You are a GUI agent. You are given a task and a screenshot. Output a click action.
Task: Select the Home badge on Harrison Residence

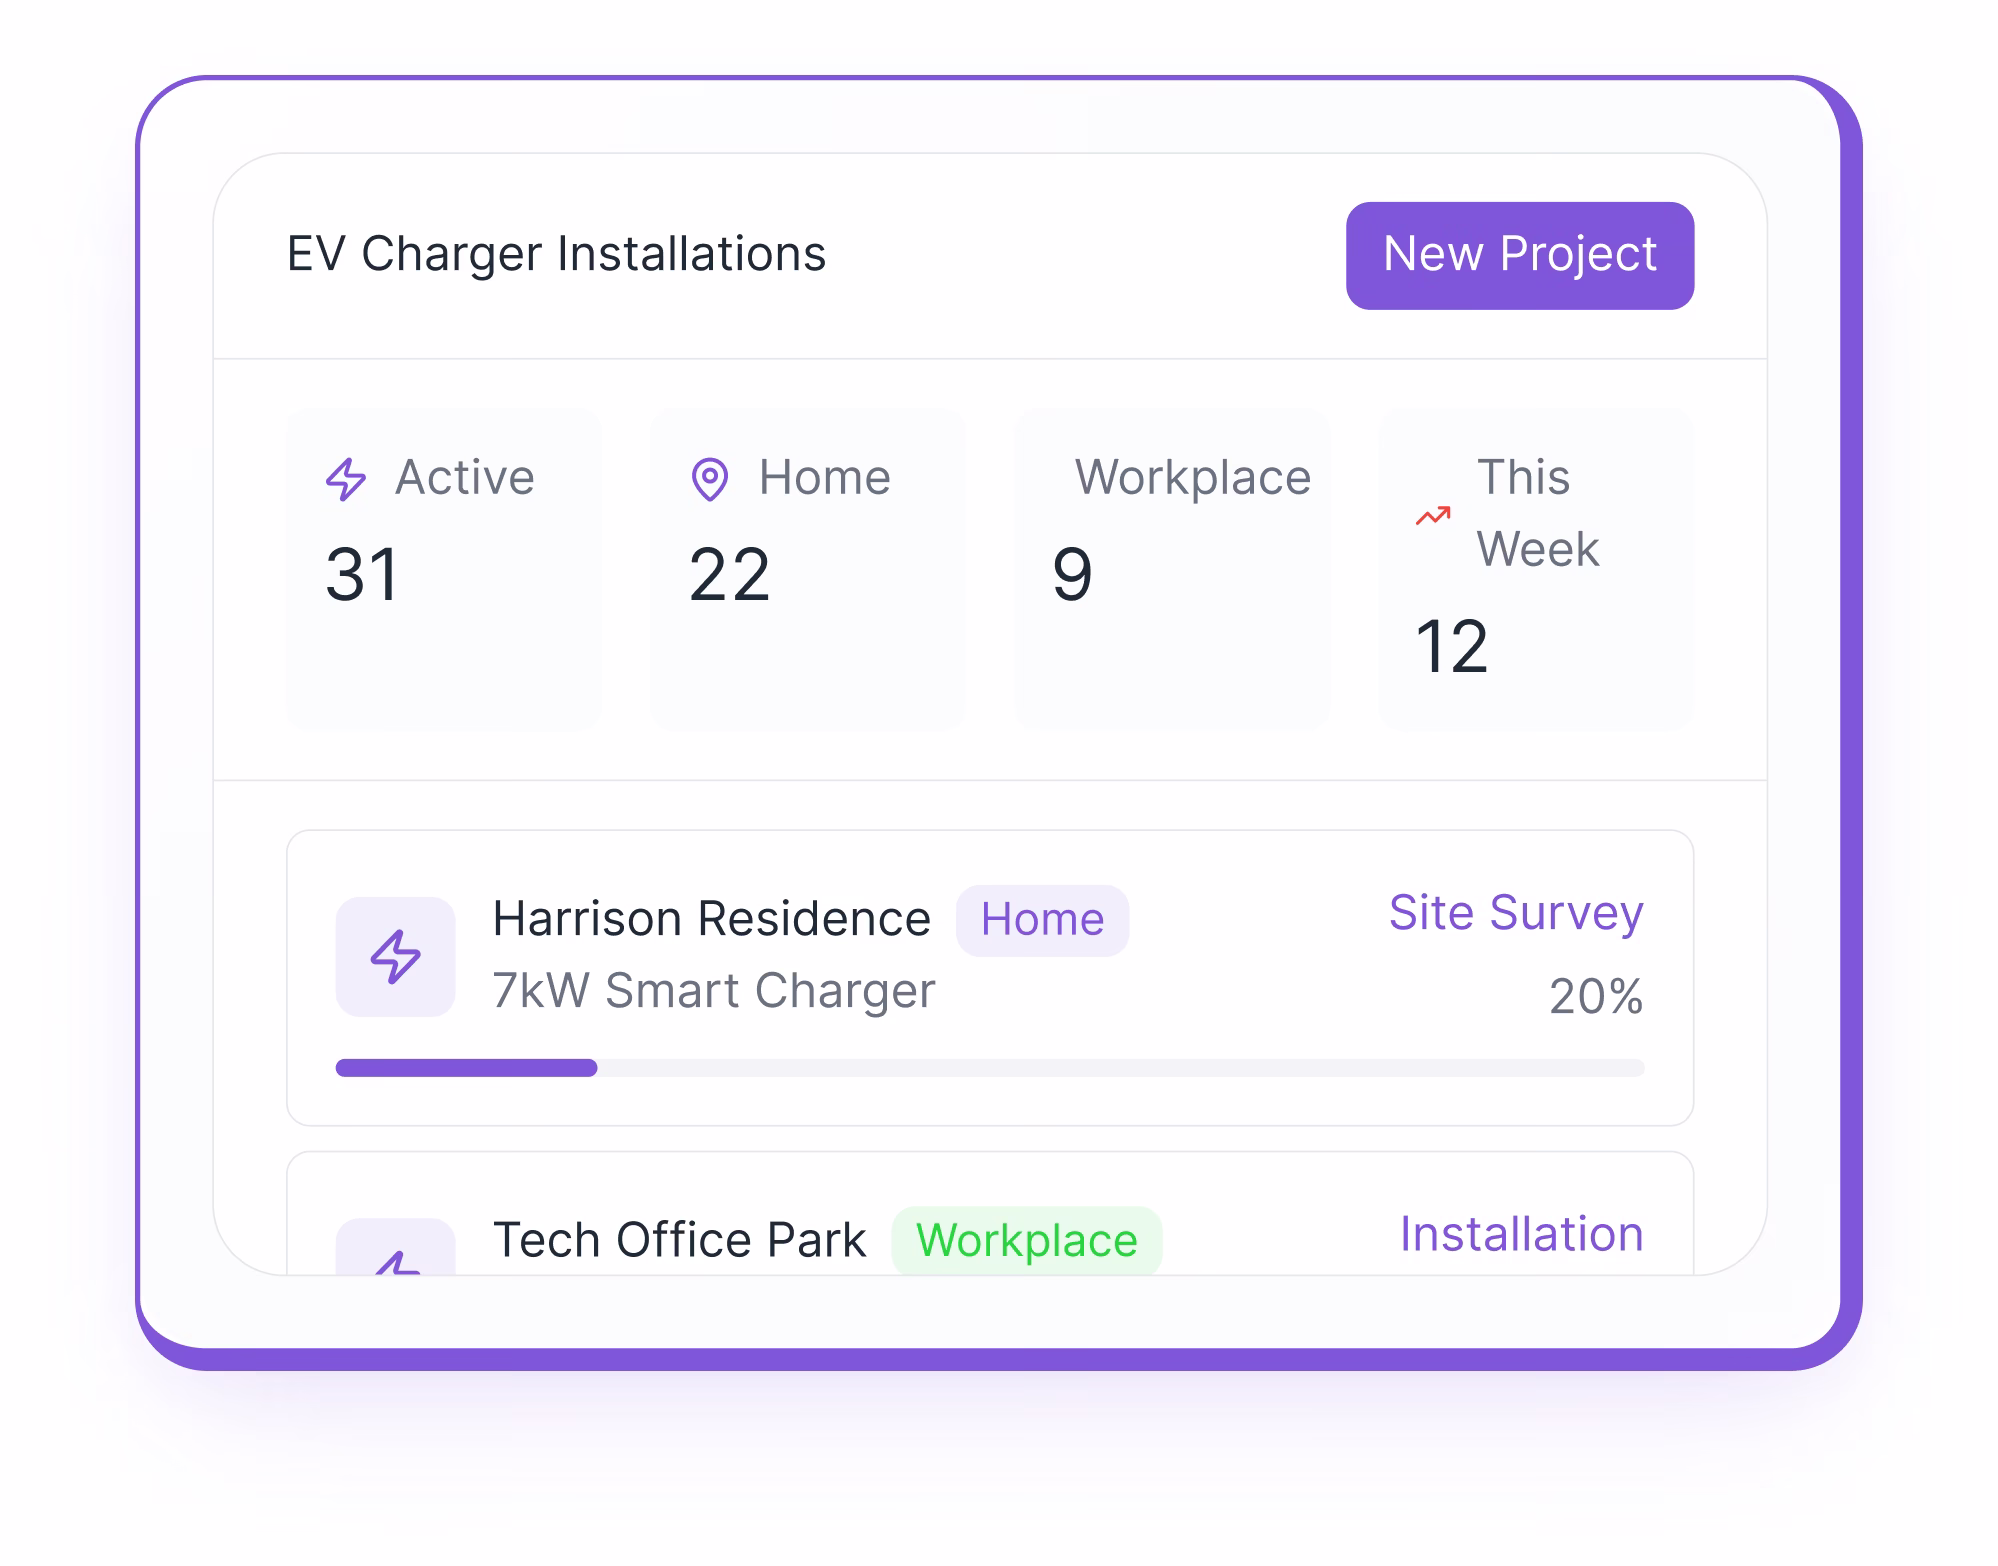(x=1041, y=919)
